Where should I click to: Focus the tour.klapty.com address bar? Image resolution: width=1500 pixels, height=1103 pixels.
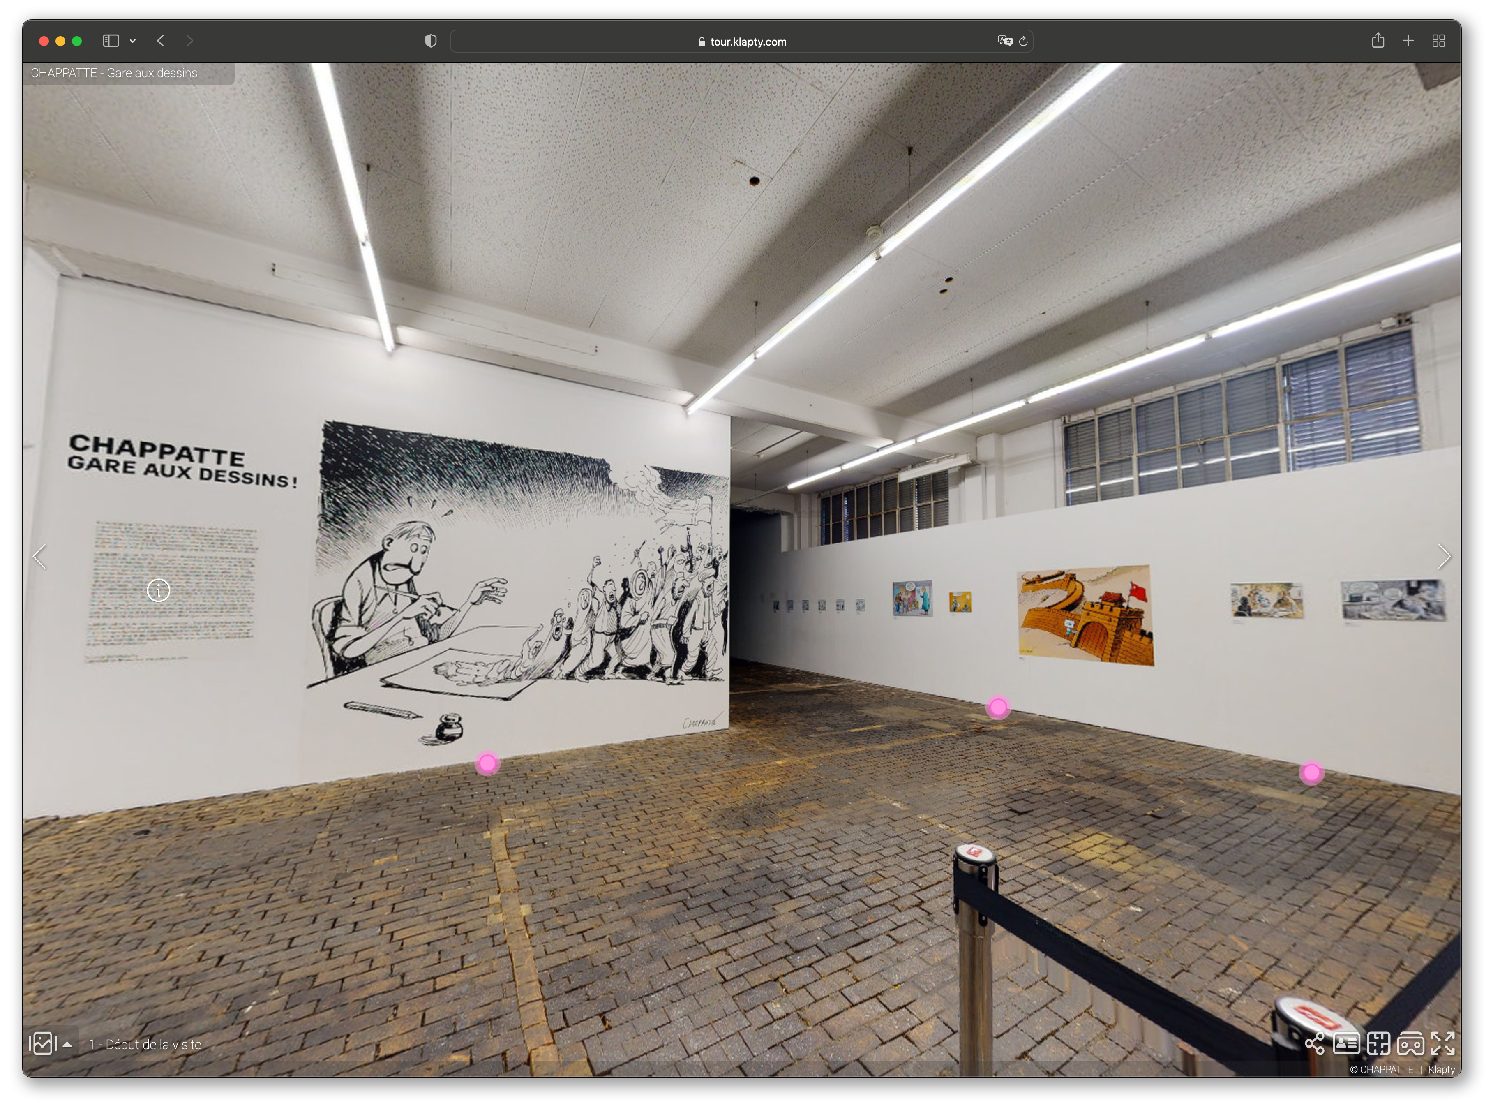click(x=742, y=41)
